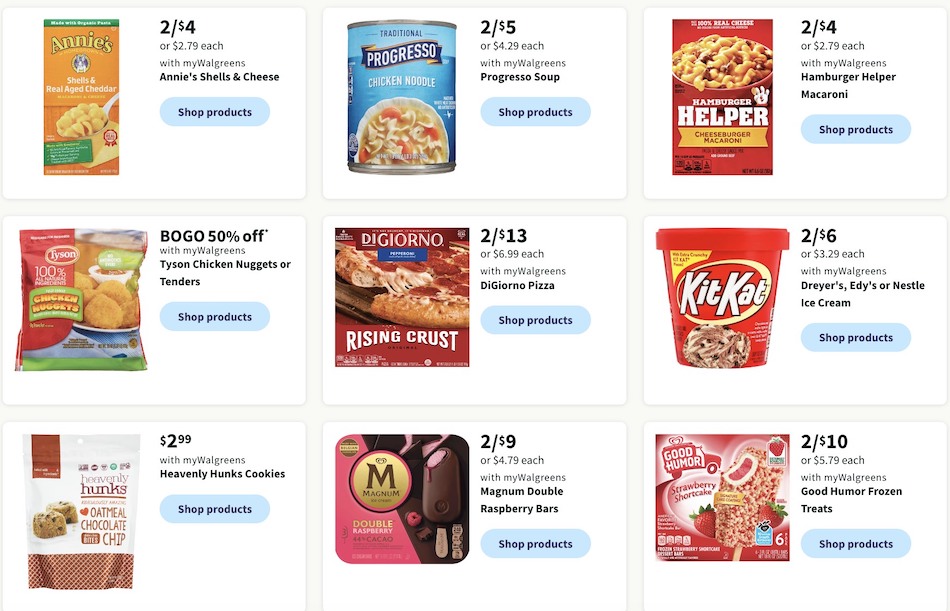The width and height of the screenshot is (950, 611).
Task: Click the Annie's Shells & Cheese box image
Action: [81, 97]
